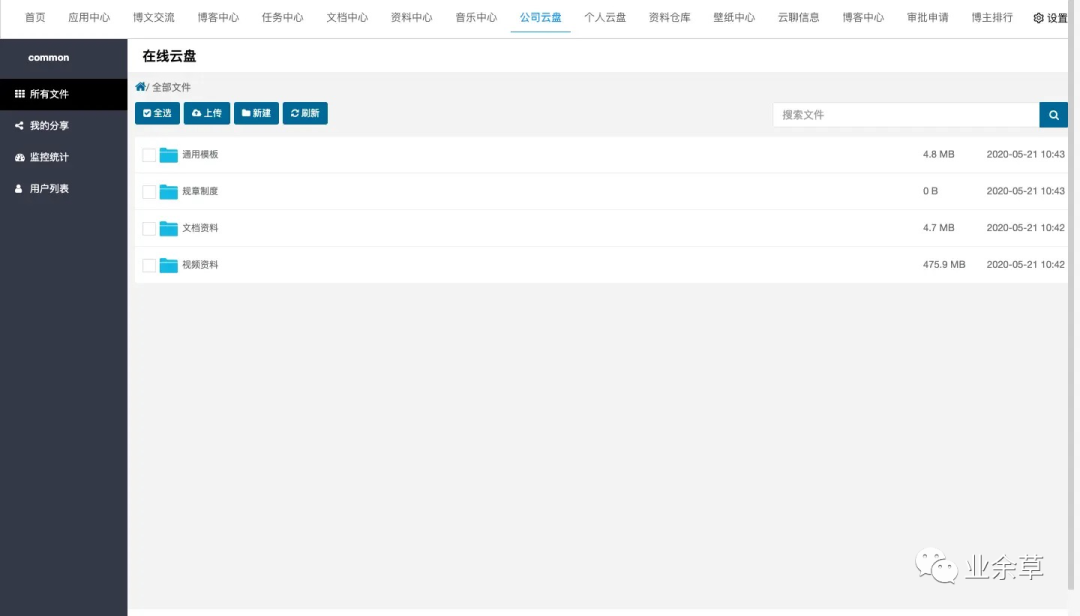
Task: Click the 文档资料 folder name
Action: (200, 227)
